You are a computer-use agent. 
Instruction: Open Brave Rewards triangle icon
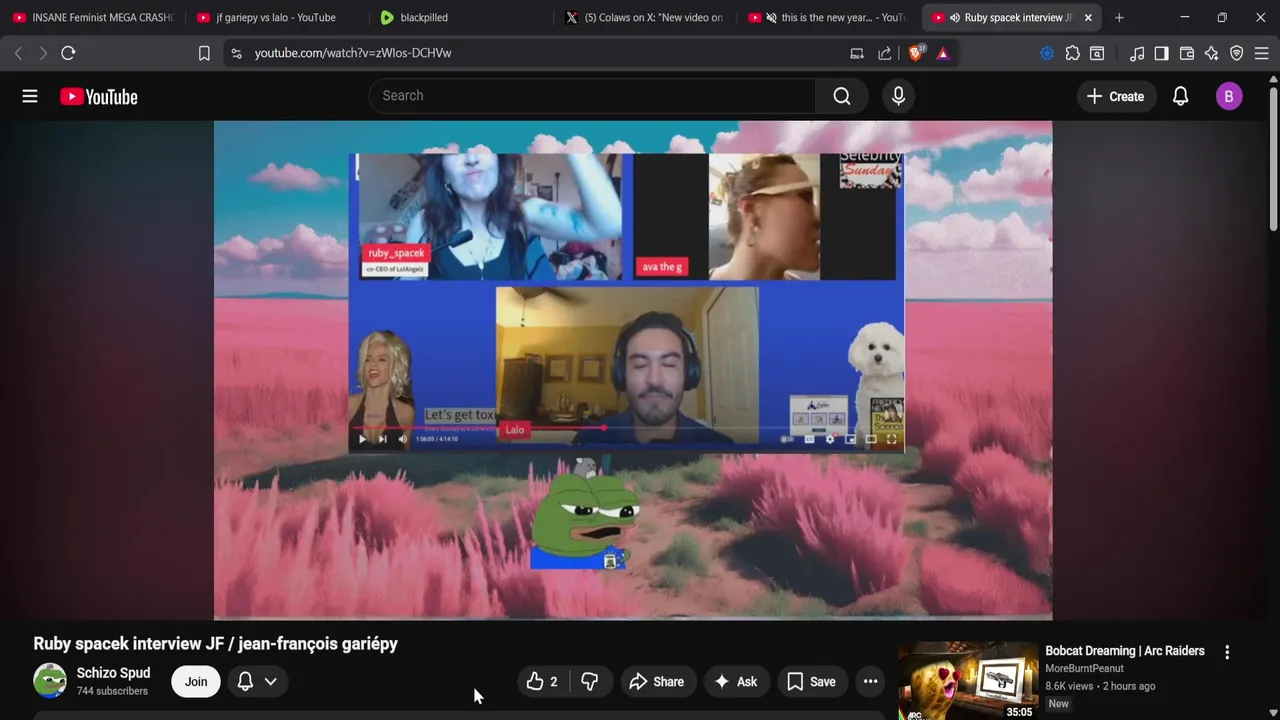943,53
